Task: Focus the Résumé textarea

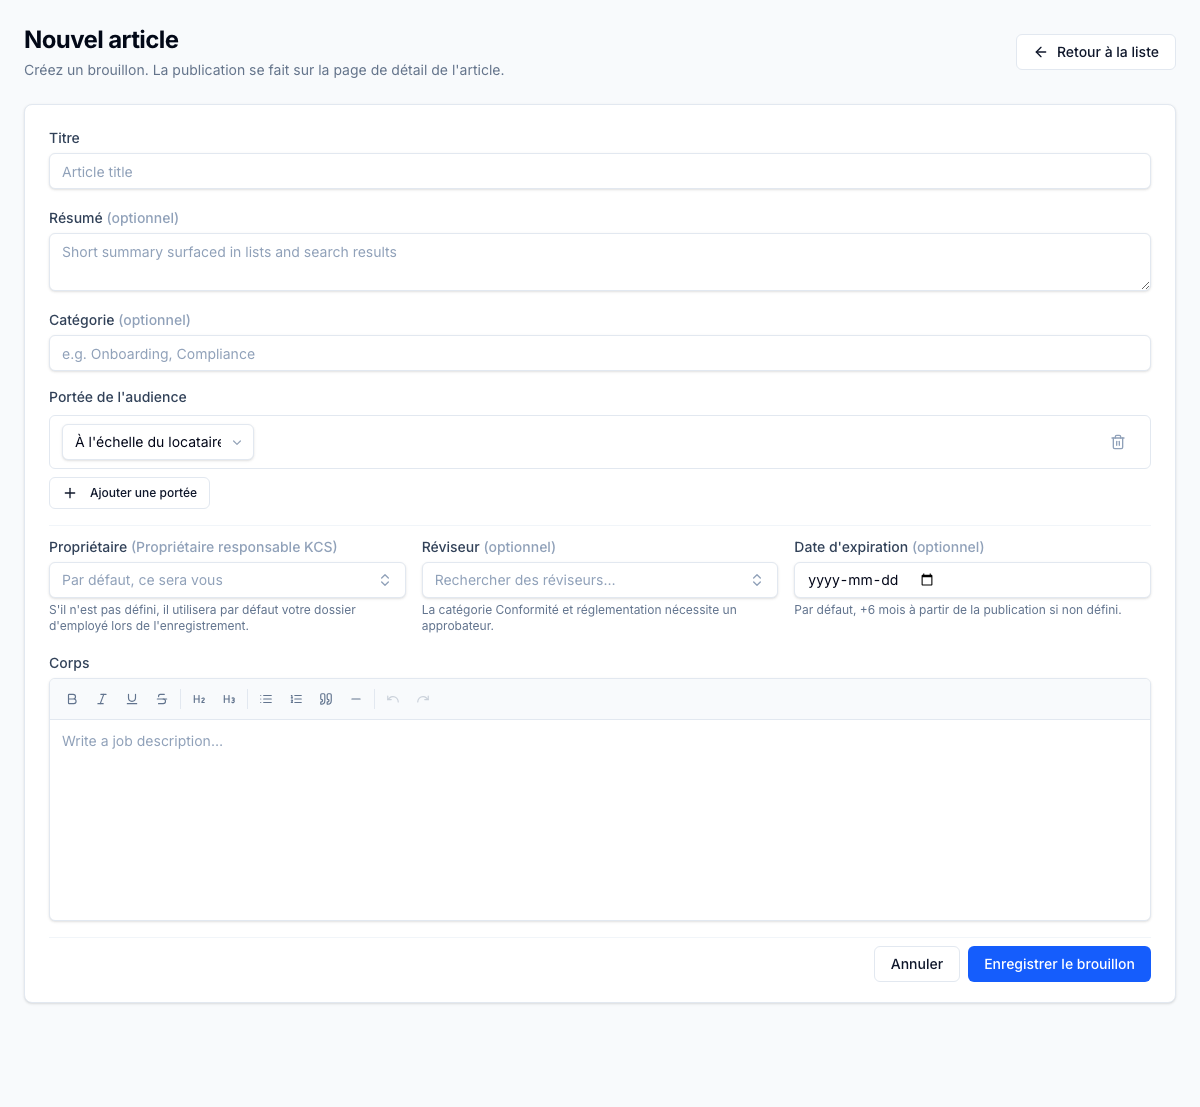Action: tap(600, 262)
